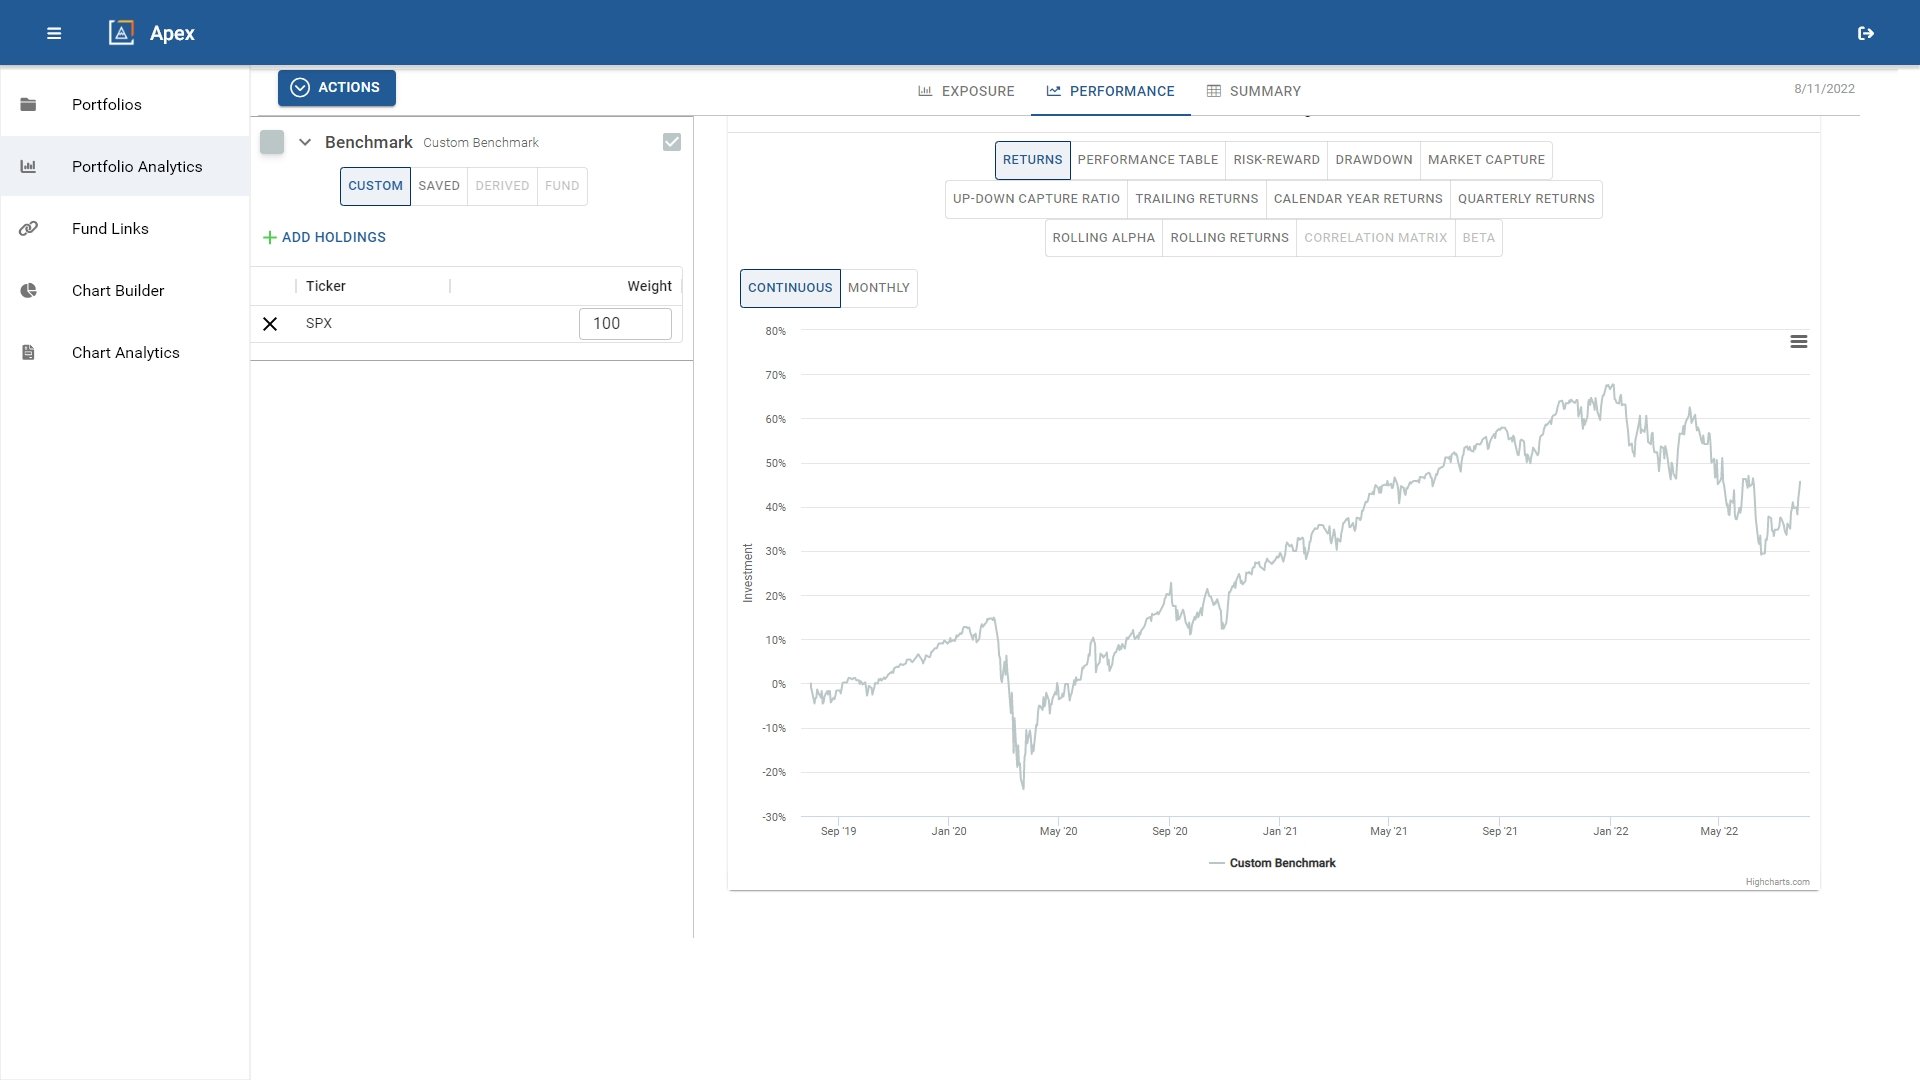Open the chart context menu icon
The height and width of the screenshot is (1080, 1920).
1798,342
